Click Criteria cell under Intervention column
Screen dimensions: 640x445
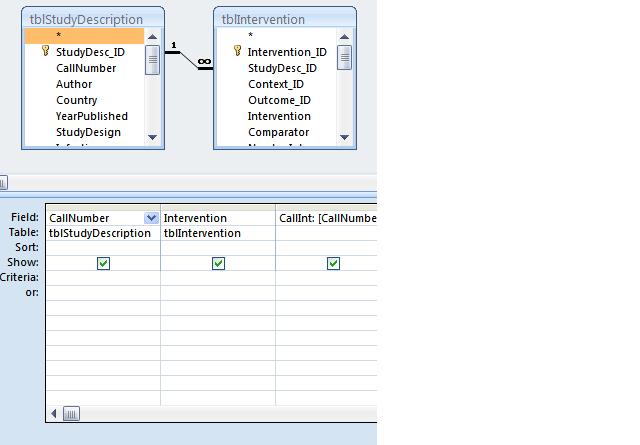tap(218, 278)
